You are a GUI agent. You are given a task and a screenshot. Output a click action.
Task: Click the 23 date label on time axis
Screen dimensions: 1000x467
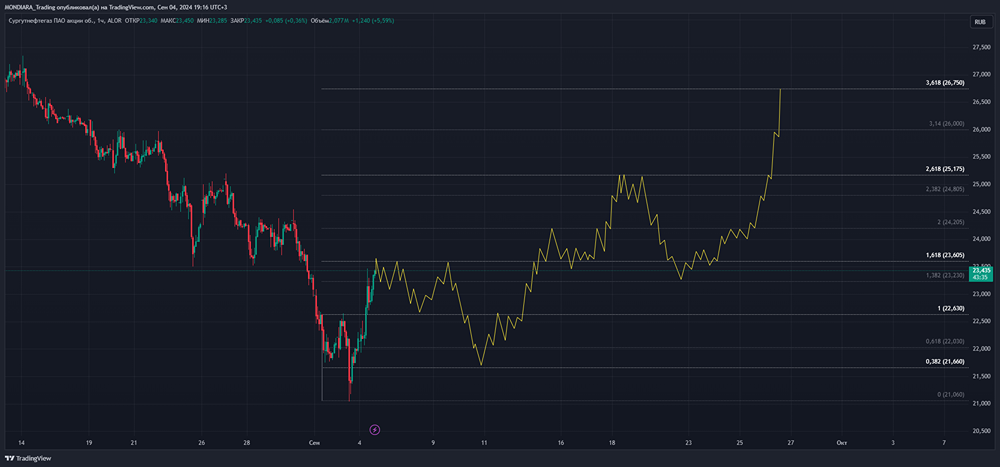point(688,443)
